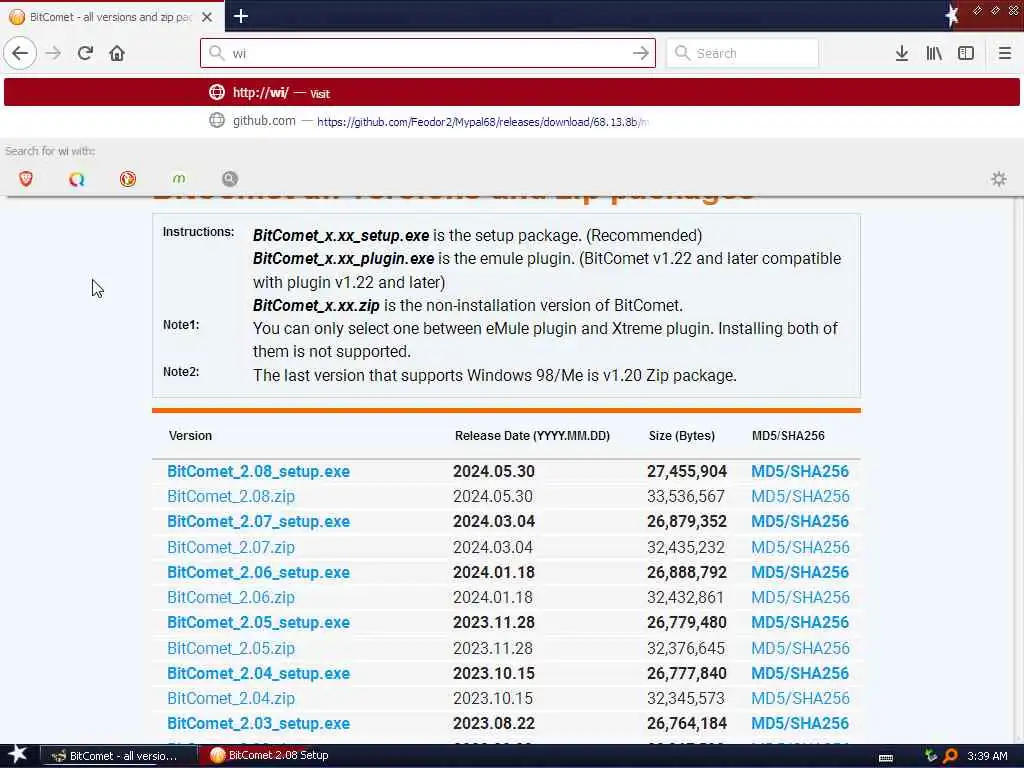Reload the current page

click(x=85, y=53)
